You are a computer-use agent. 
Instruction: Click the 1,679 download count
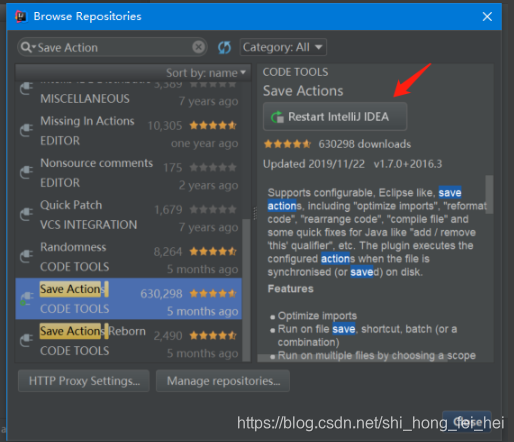pos(168,210)
